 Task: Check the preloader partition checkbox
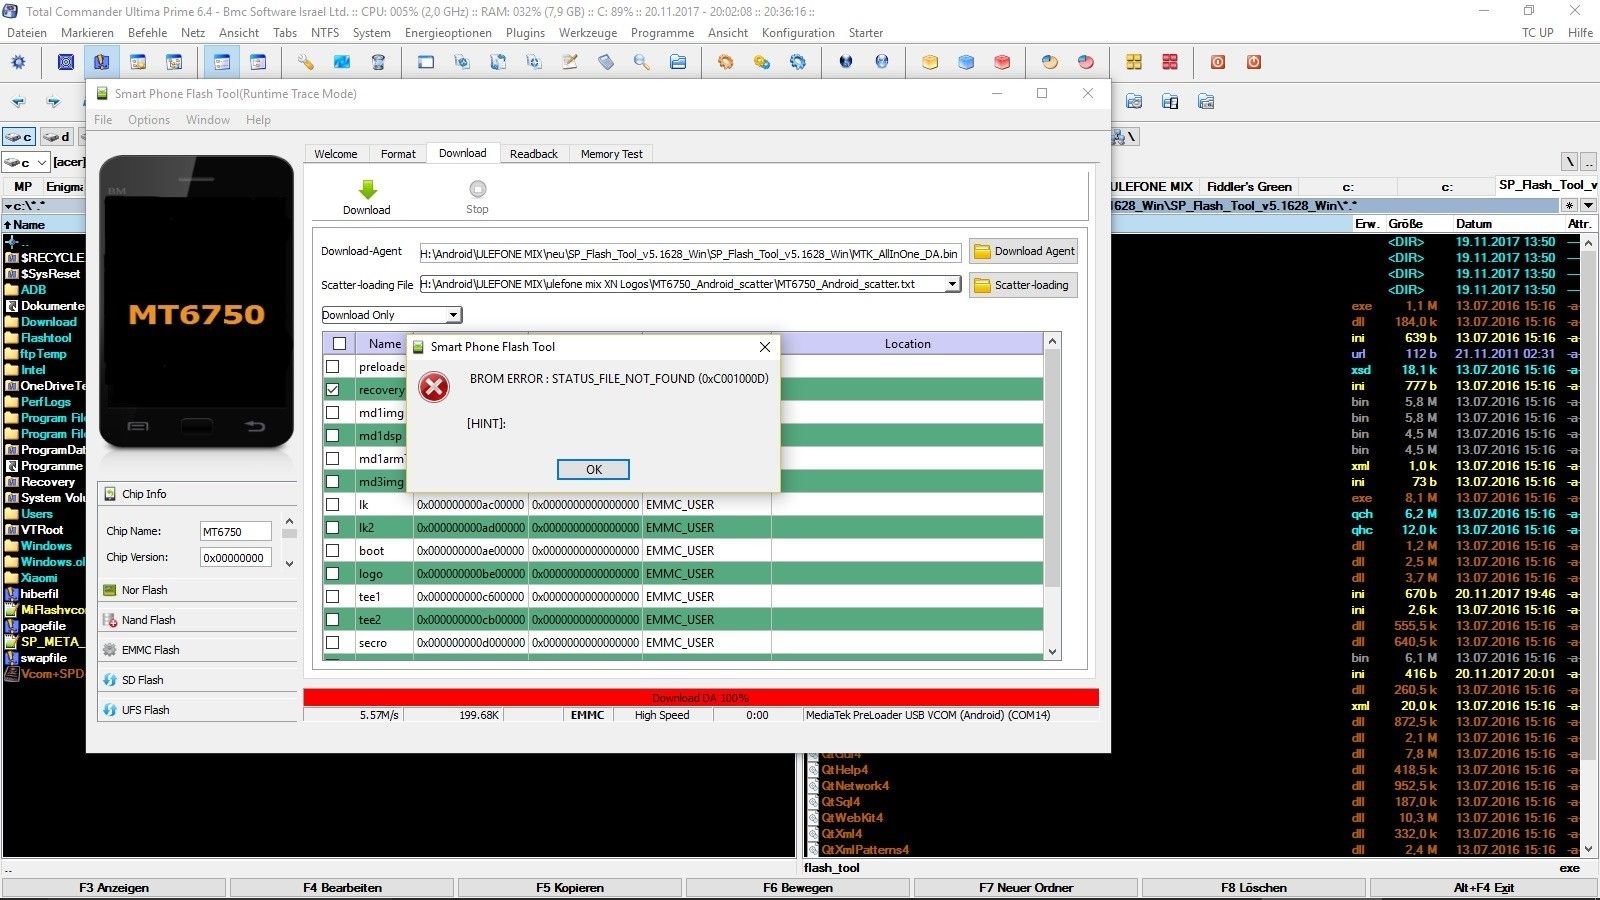point(333,367)
